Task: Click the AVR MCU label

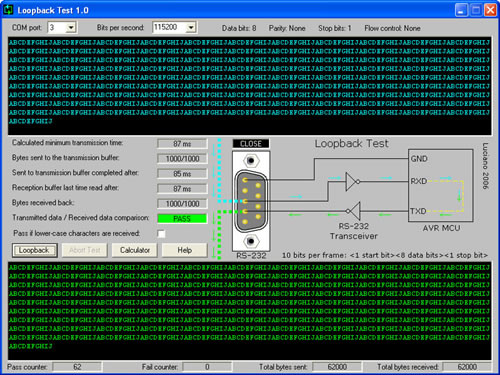Action: tap(441, 228)
